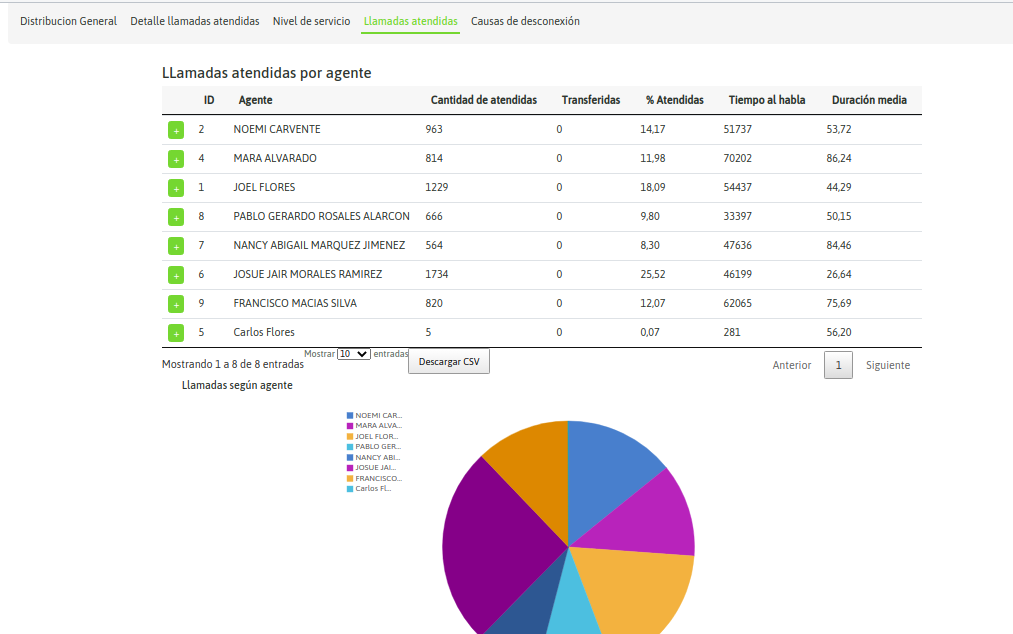The width and height of the screenshot is (1013, 634).
Task: Expand row details for Carlos Flores
Action: point(176,333)
